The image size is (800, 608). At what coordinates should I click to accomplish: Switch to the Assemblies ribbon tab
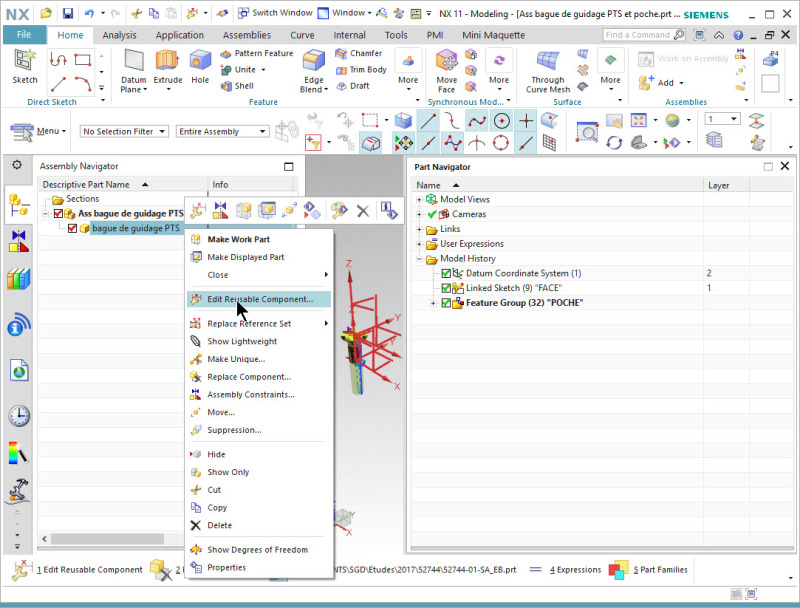coord(247,35)
